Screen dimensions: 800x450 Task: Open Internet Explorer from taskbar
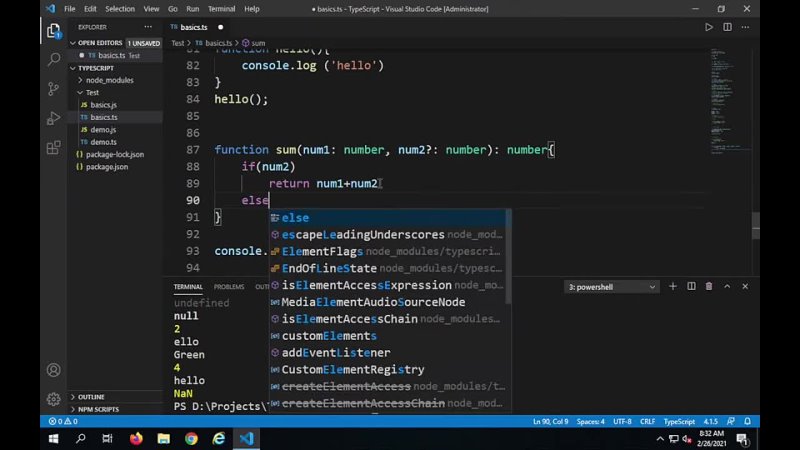pos(219,439)
